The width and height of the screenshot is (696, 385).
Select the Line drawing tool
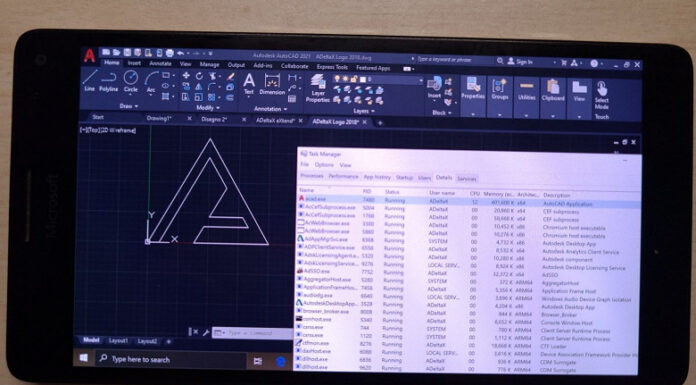(x=90, y=80)
